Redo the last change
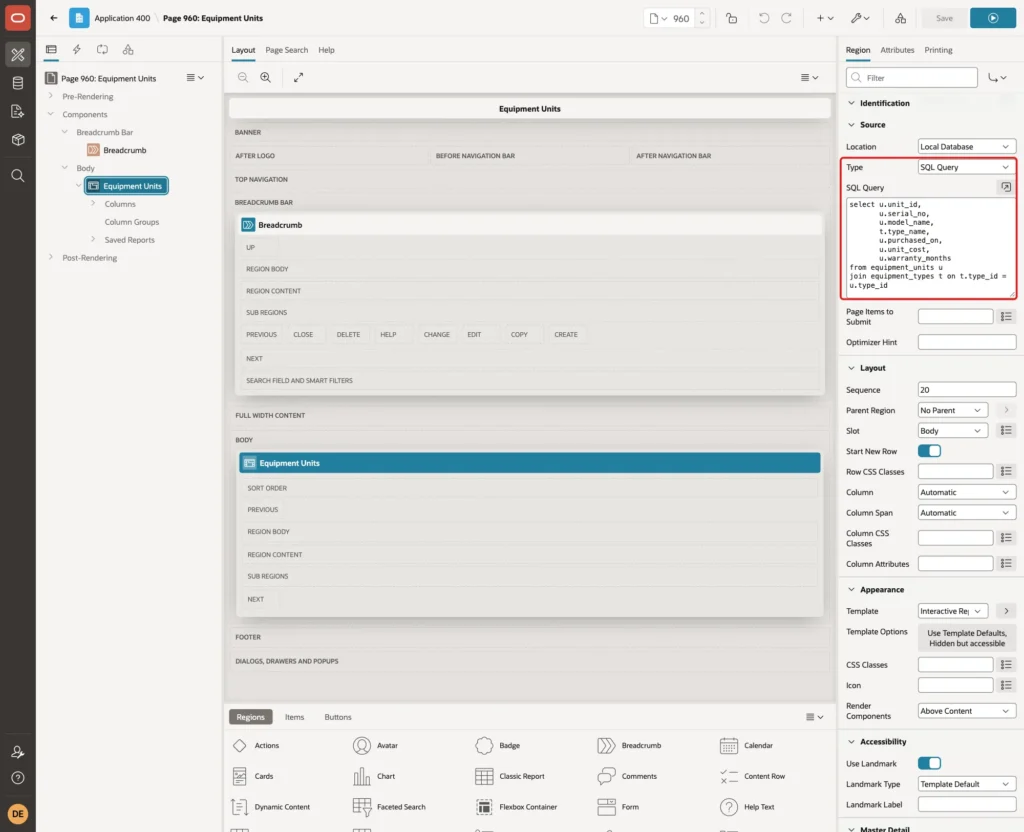Image resolution: width=1024 pixels, height=832 pixels. (x=786, y=18)
